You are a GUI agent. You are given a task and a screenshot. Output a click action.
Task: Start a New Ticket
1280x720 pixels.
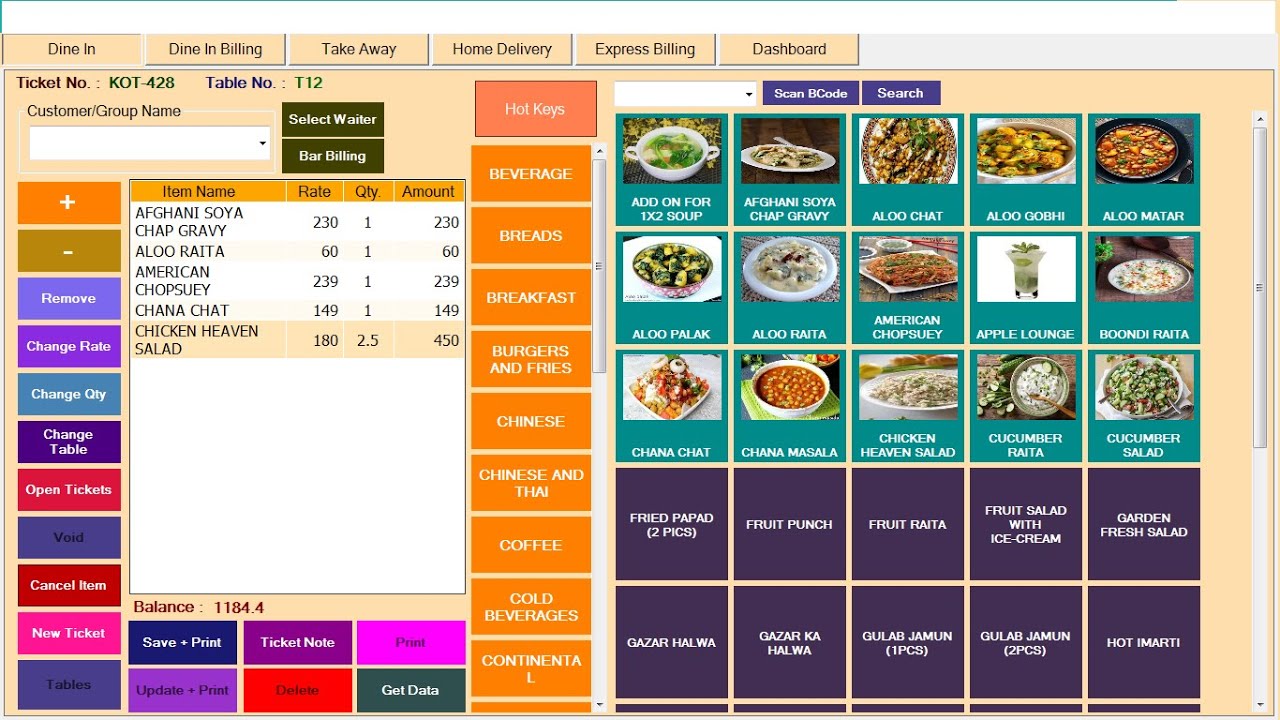point(69,634)
